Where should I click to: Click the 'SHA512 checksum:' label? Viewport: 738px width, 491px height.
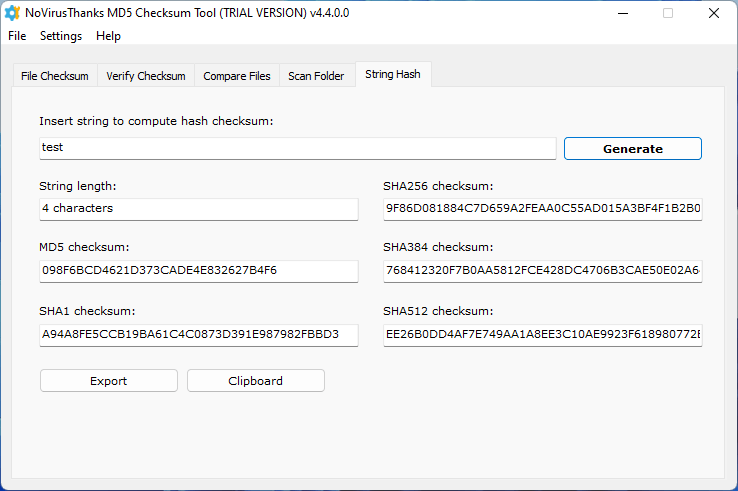438,311
